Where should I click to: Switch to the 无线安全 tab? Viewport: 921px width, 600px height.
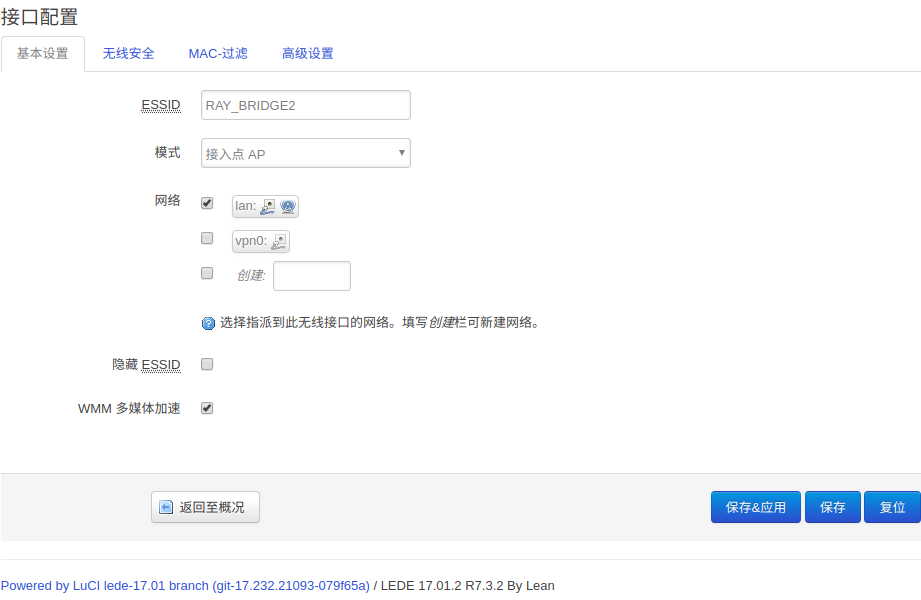point(128,54)
